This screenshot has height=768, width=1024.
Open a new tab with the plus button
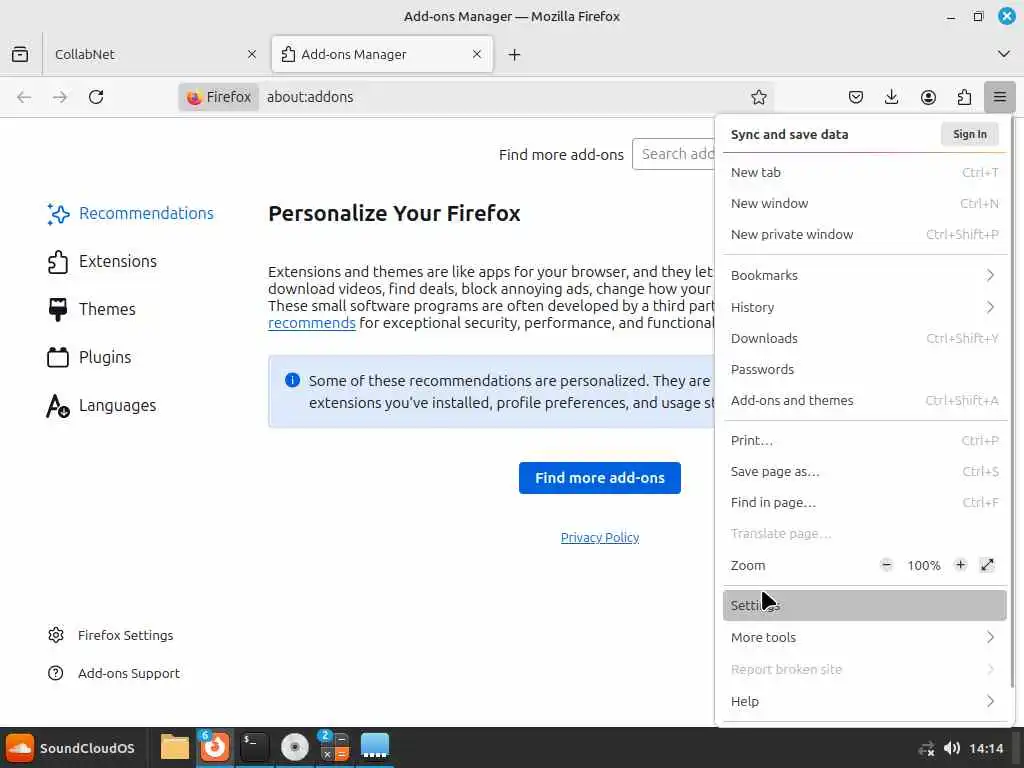(x=515, y=54)
